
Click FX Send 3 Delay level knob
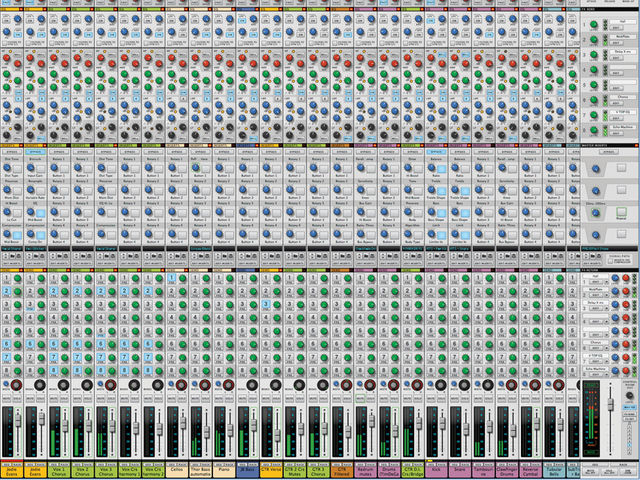click(594, 55)
